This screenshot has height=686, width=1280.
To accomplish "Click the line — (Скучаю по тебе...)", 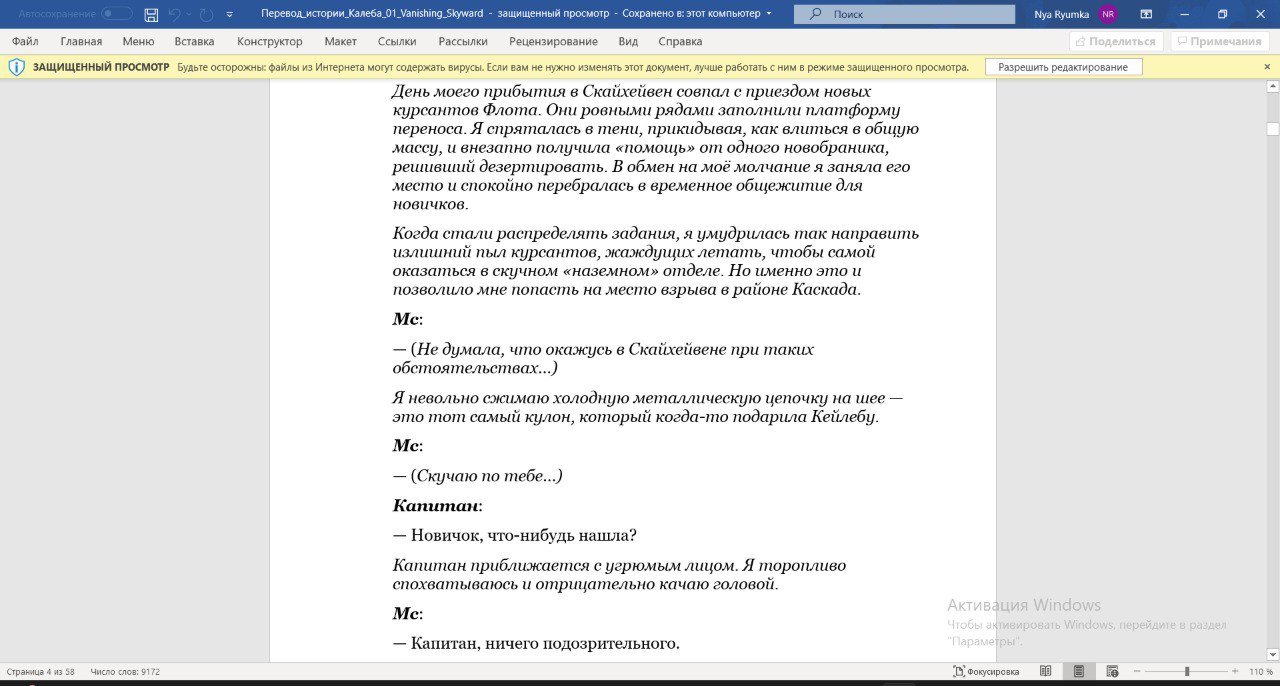I will tap(478, 476).
